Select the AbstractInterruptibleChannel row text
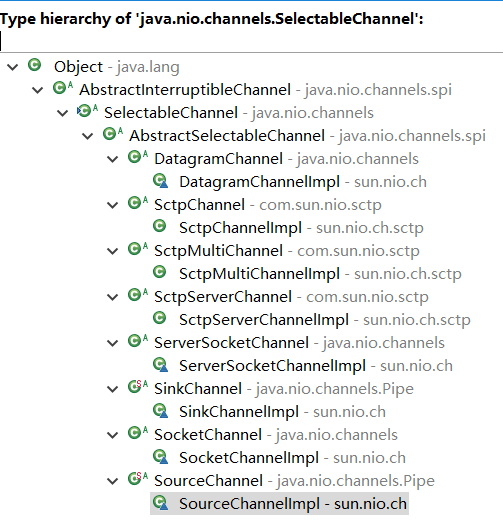 265,90
